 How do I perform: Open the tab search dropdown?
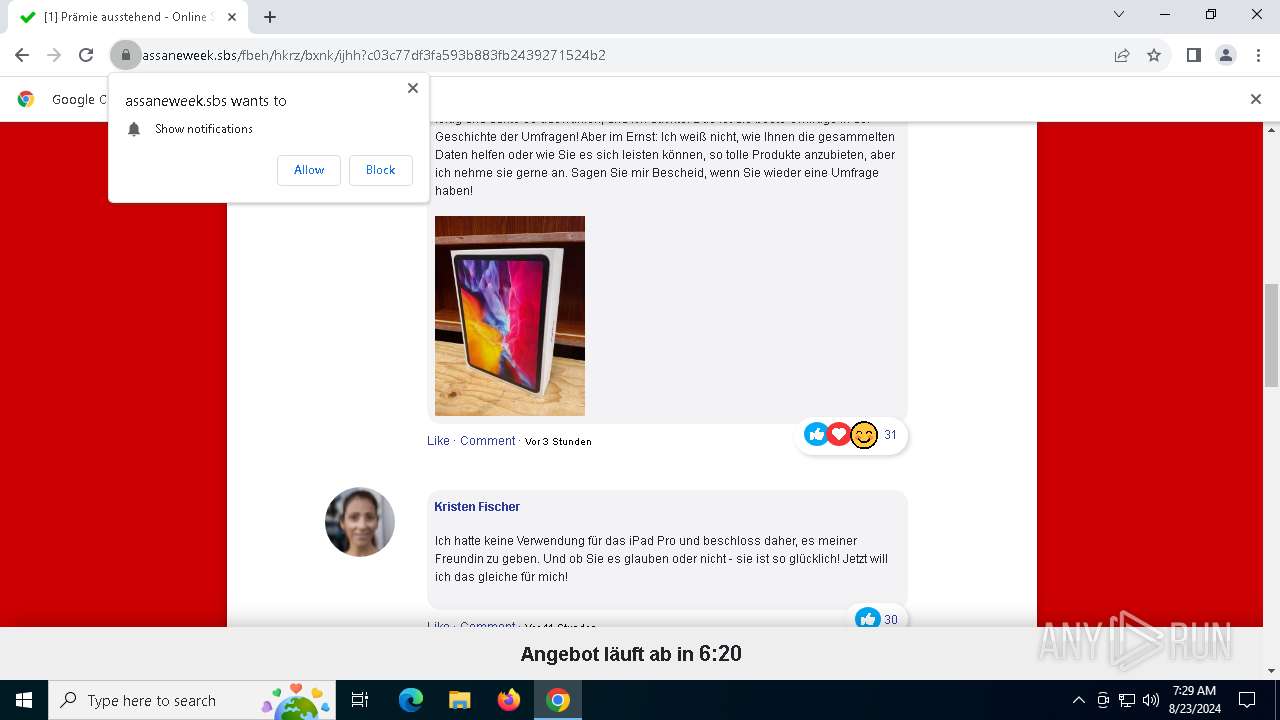tap(1119, 14)
